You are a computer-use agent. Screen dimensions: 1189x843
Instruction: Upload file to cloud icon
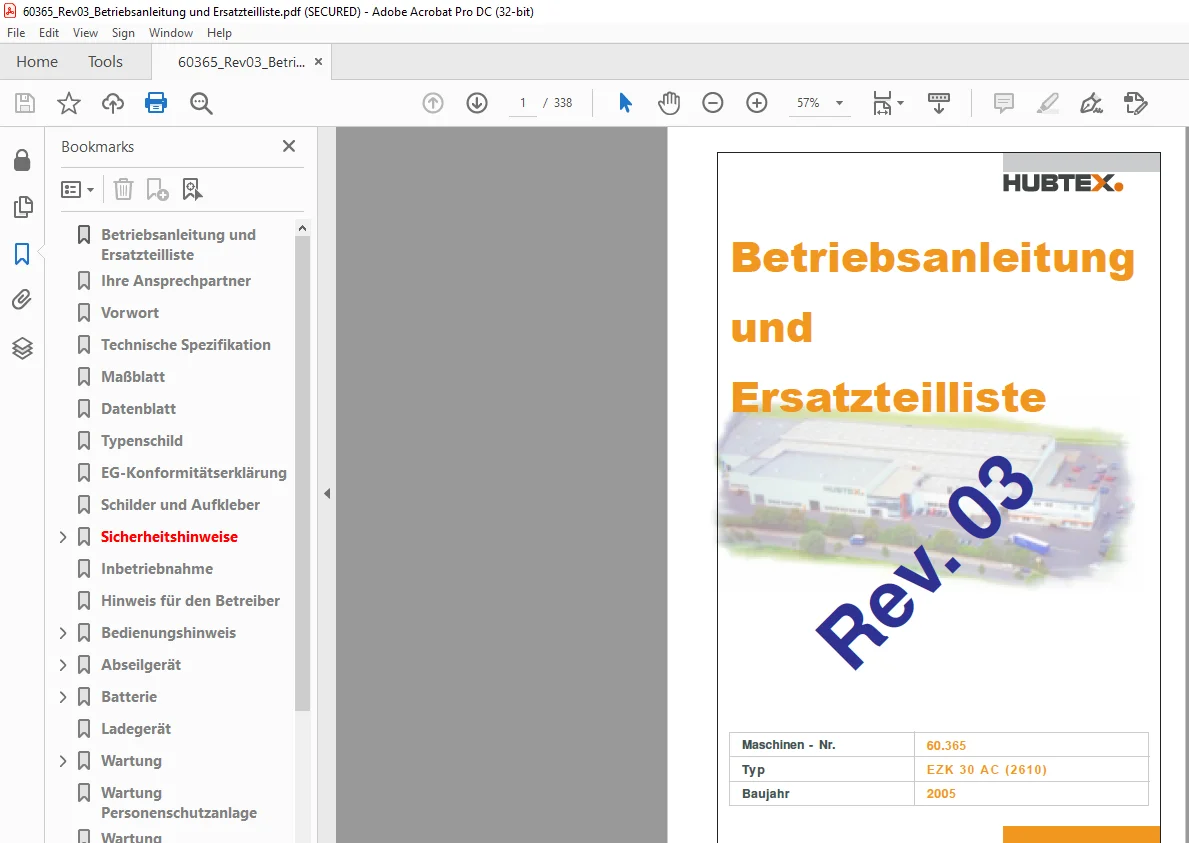click(113, 103)
